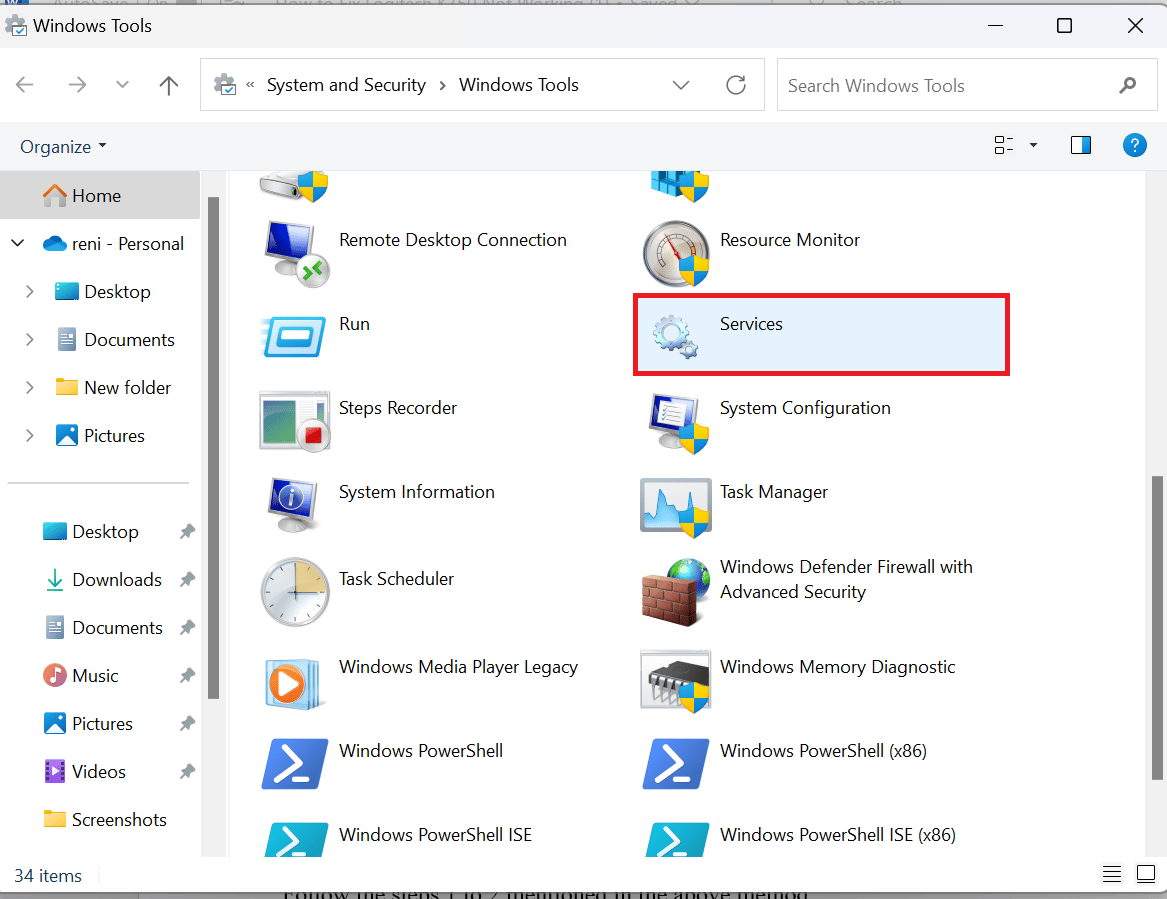This screenshot has height=899, width=1167.
Task: Expand the Pictures folder under OneDrive
Action: tap(30, 435)
